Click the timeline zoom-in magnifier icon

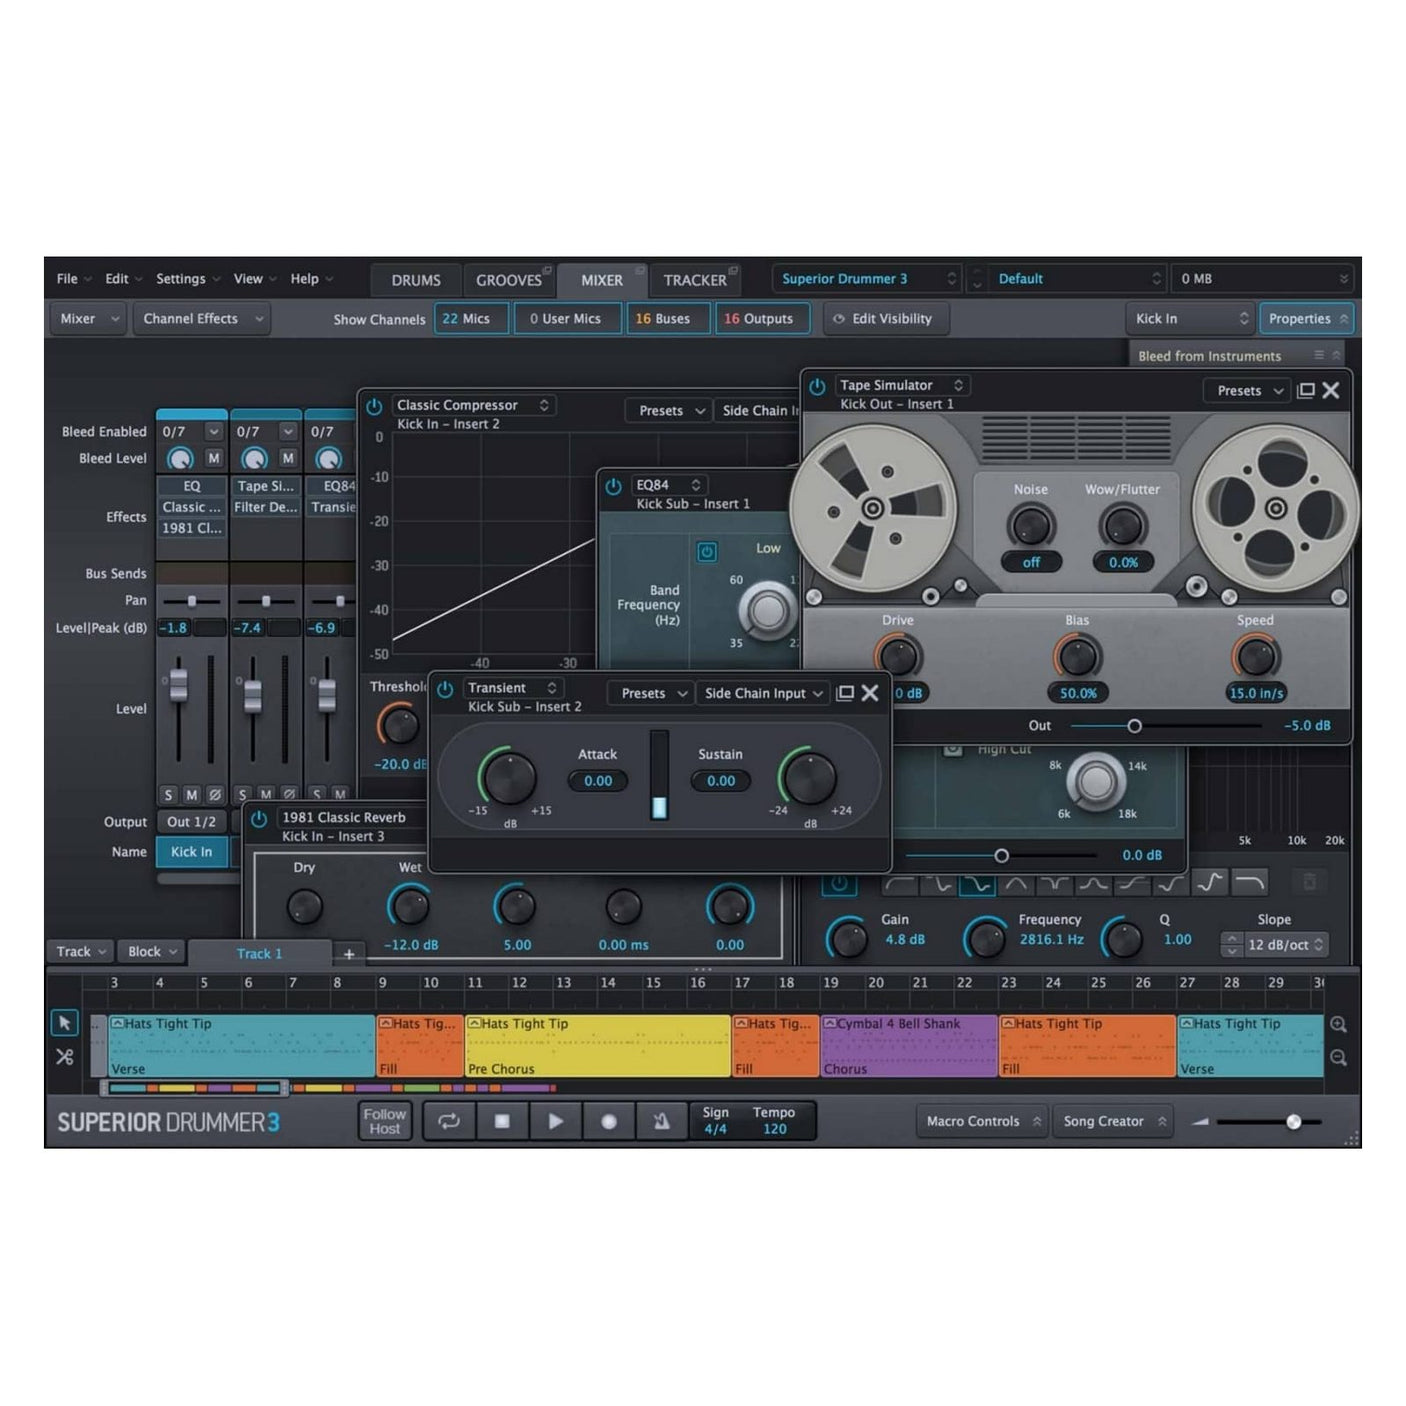(1340, 1025)
